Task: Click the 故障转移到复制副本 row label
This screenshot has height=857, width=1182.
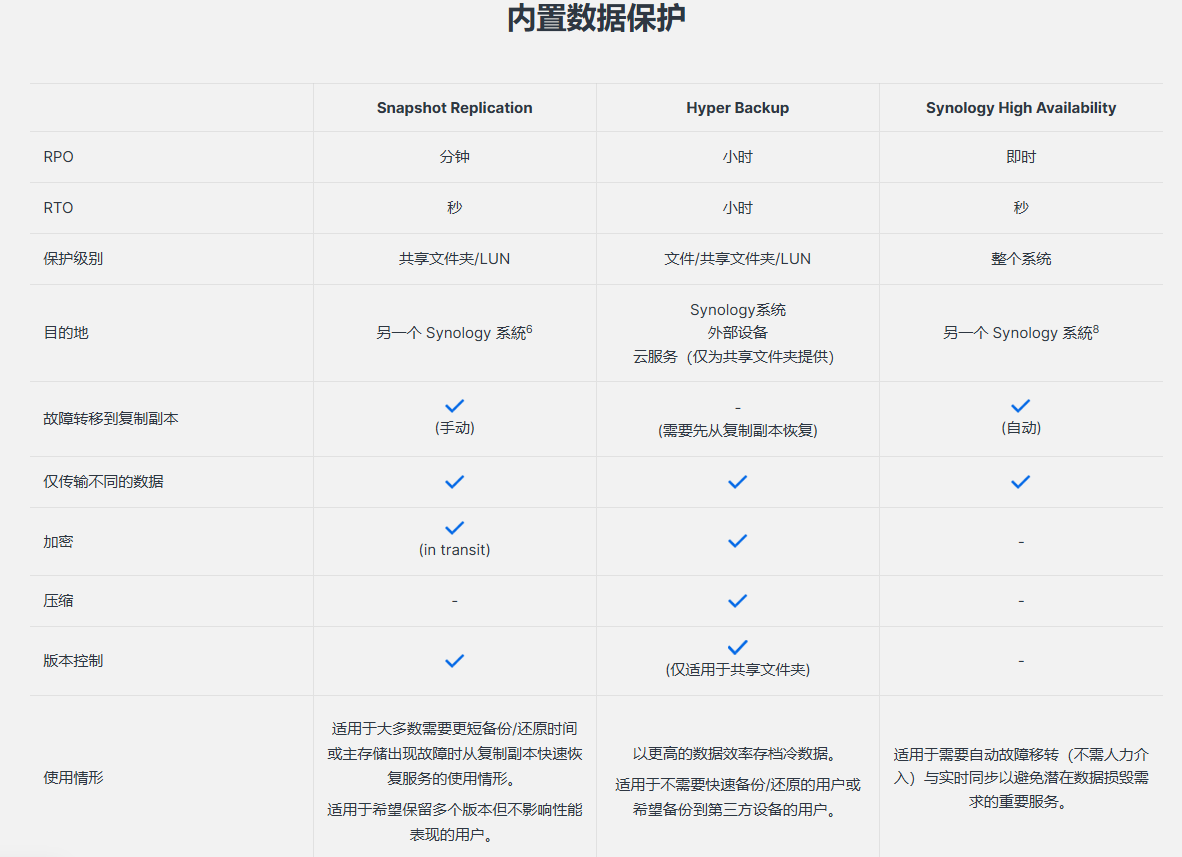Action: 111,418
